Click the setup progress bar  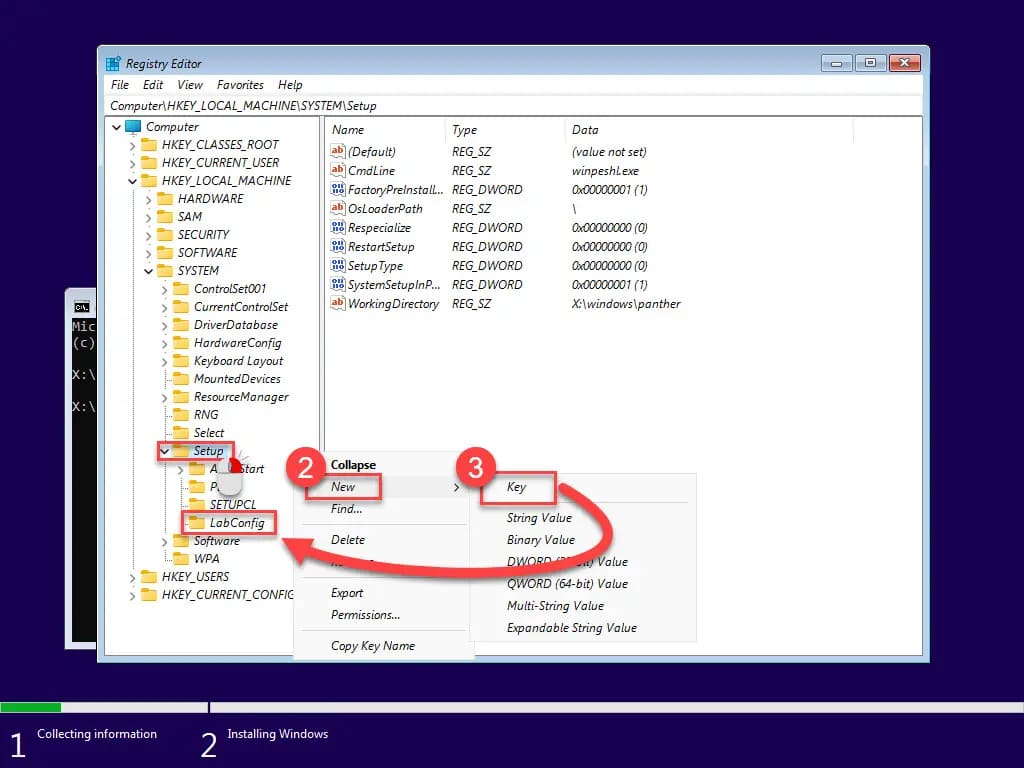coord(512,708)
